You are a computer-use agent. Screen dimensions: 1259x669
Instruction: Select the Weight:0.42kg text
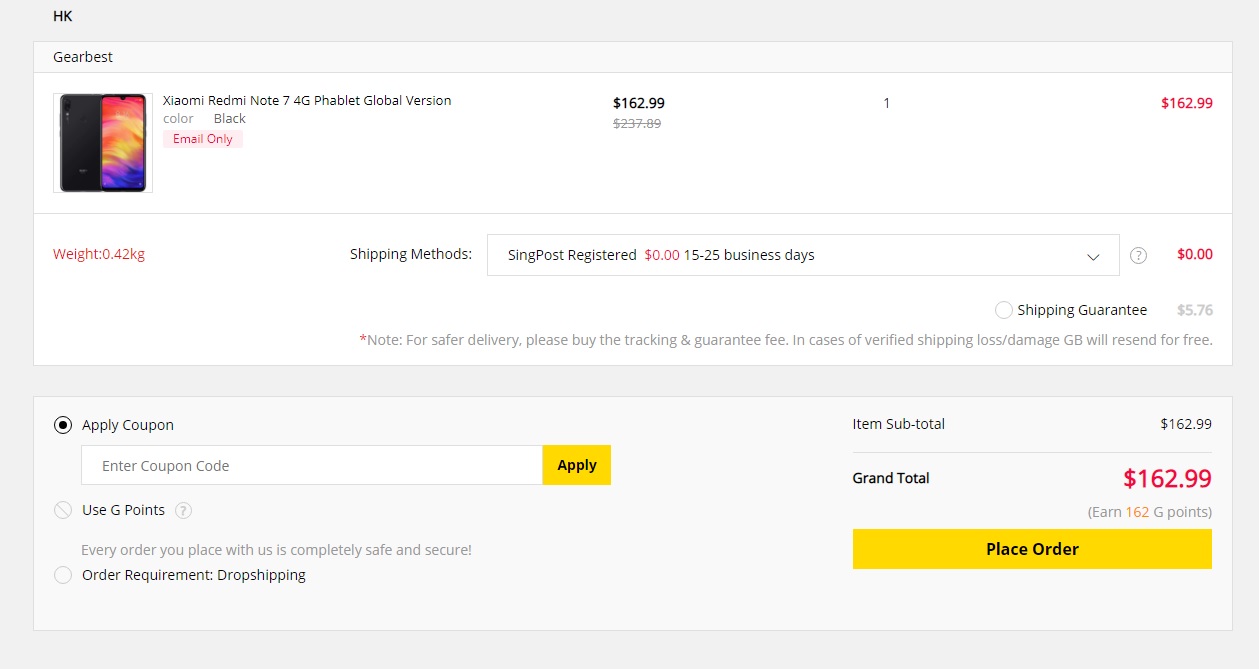click(99, 254)
